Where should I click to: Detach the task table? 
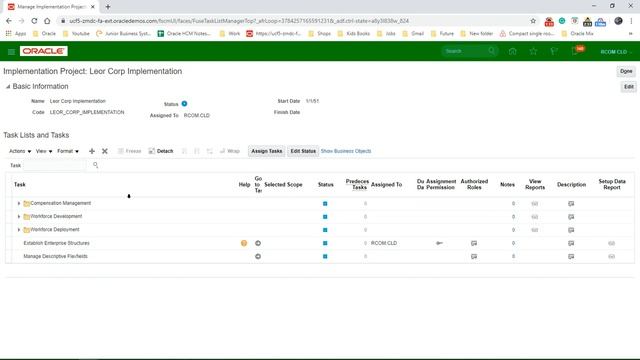(x=161, y=151)
